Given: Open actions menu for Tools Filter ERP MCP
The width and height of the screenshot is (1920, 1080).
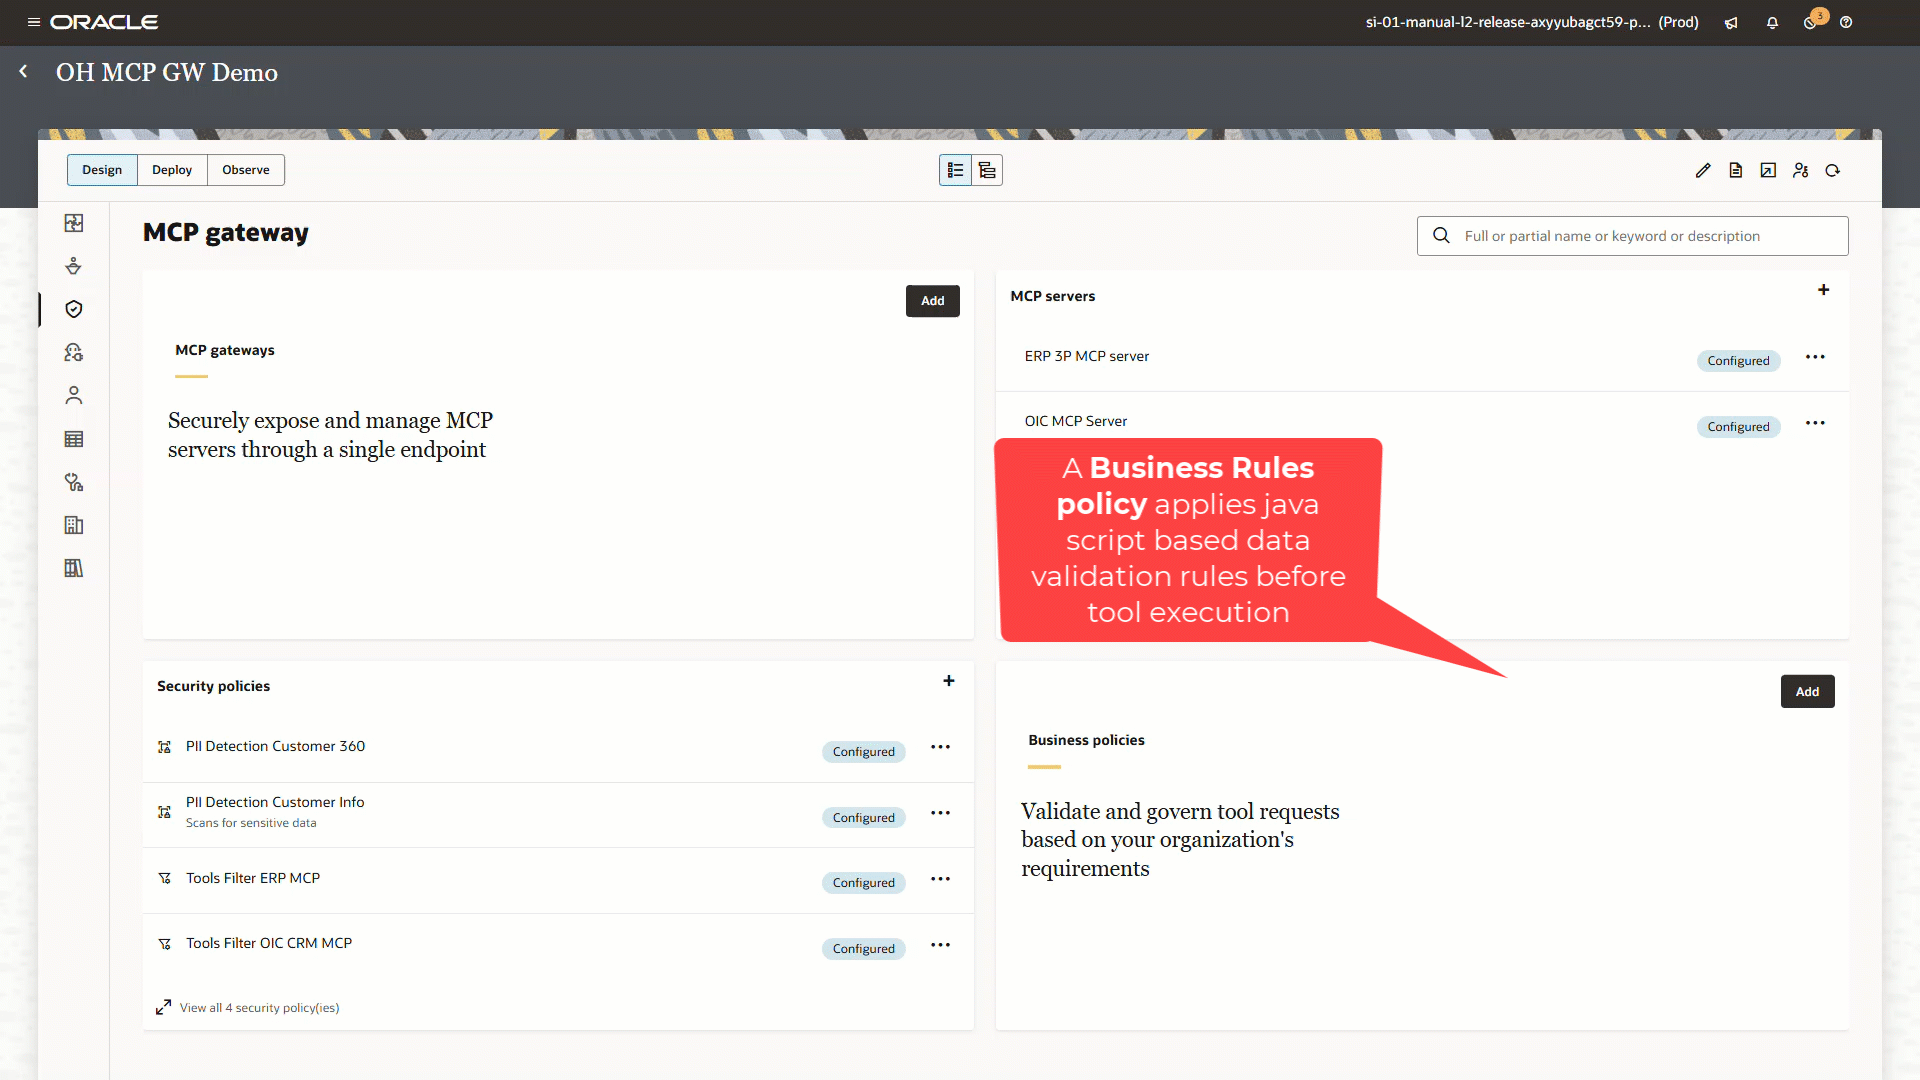Looking at the screenshot, I should (x=941, y=879).
